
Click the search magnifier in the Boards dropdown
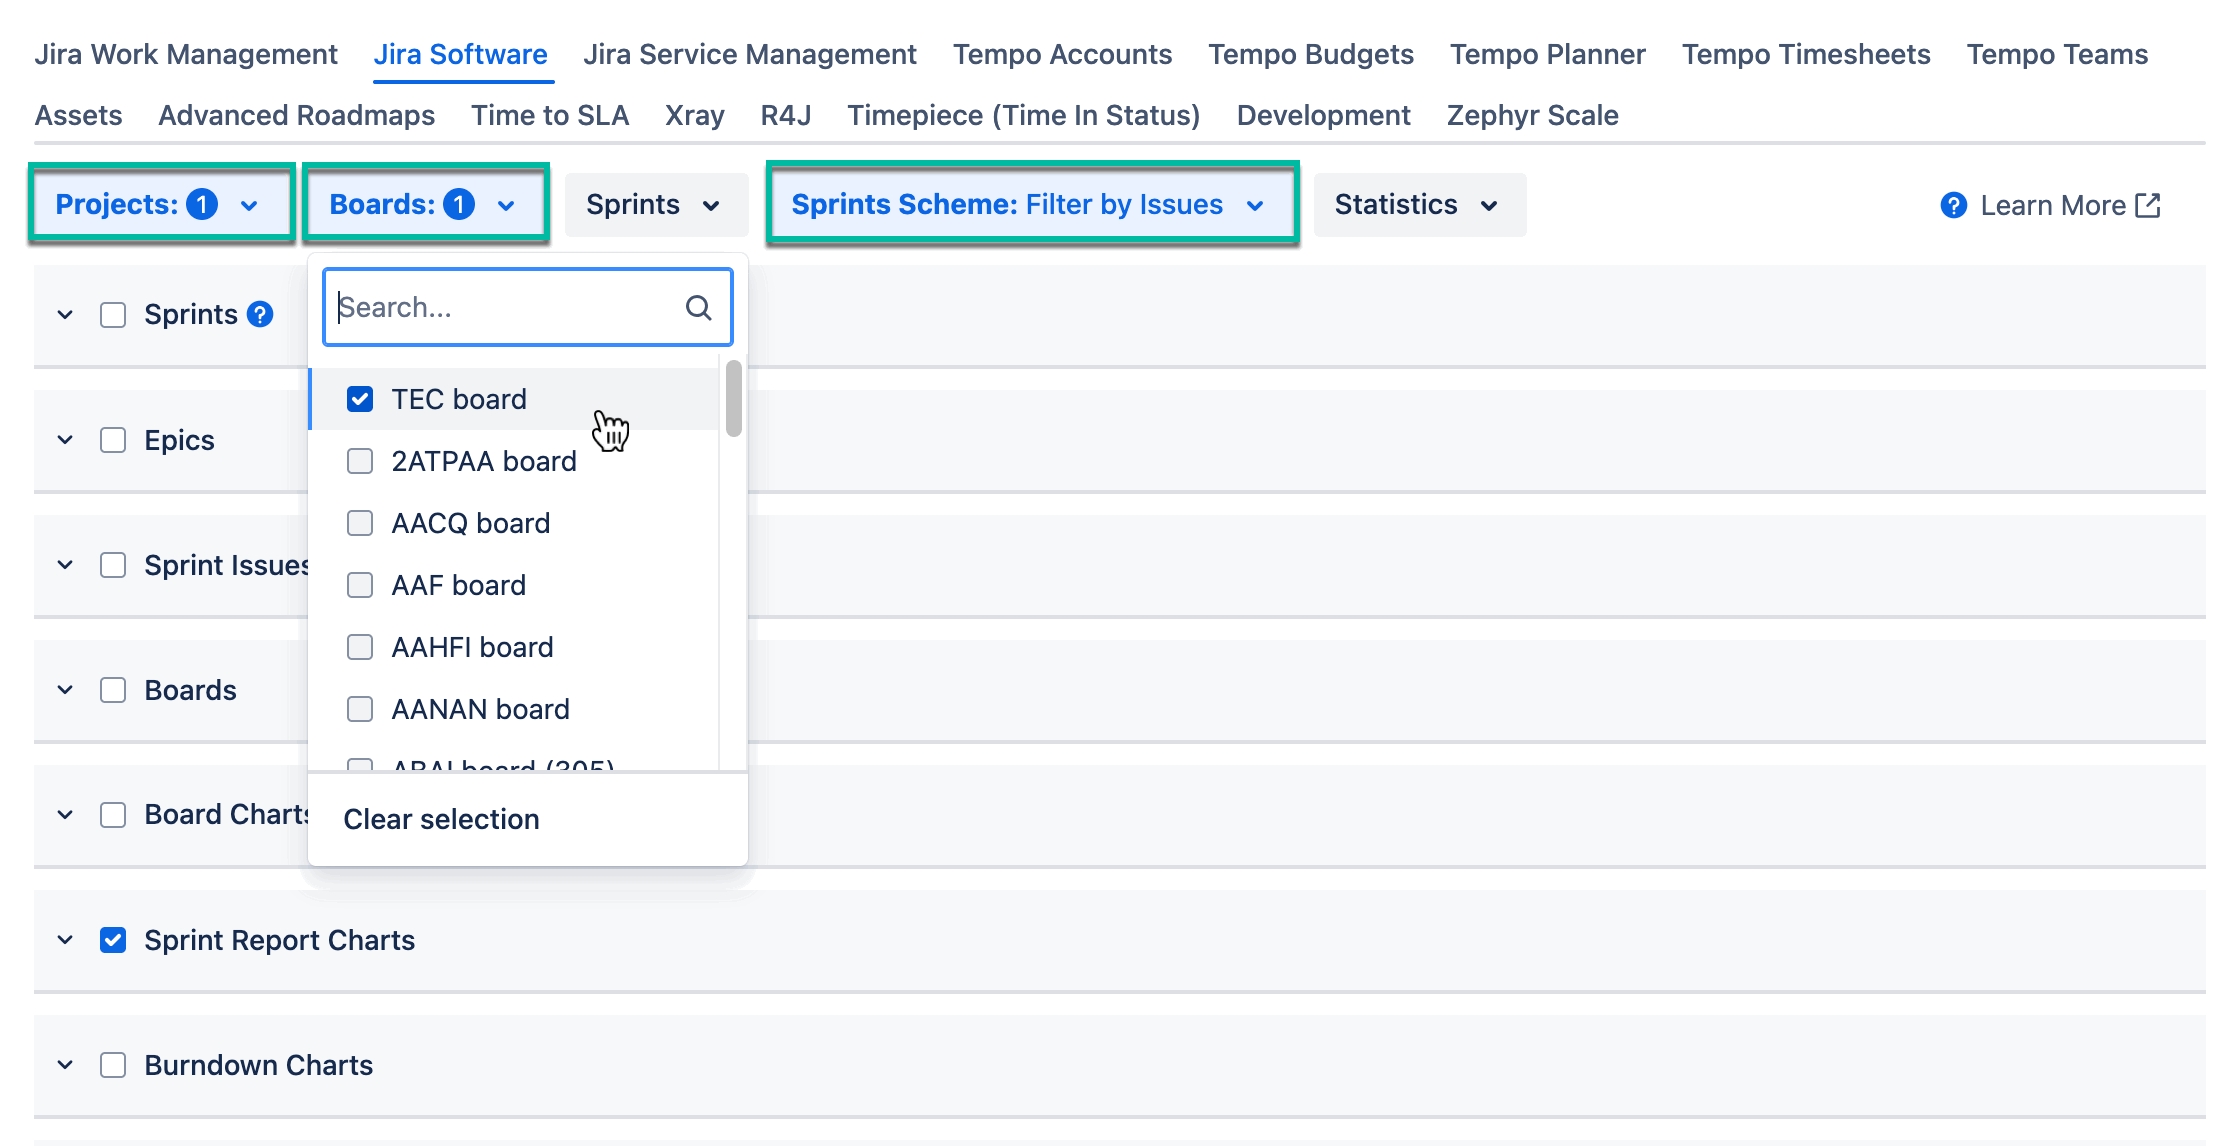[697, 307]
